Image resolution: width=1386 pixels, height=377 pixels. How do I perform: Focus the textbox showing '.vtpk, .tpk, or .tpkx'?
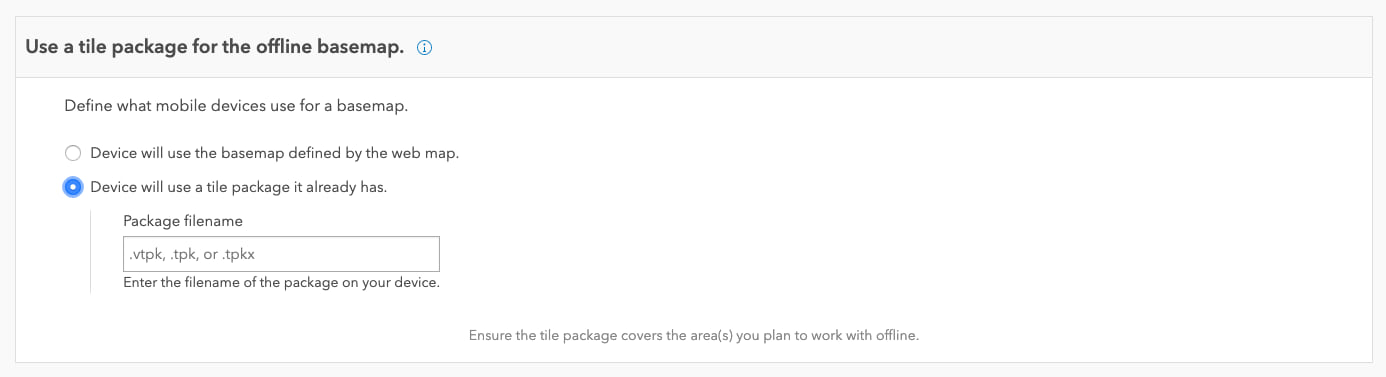(281, 254)
